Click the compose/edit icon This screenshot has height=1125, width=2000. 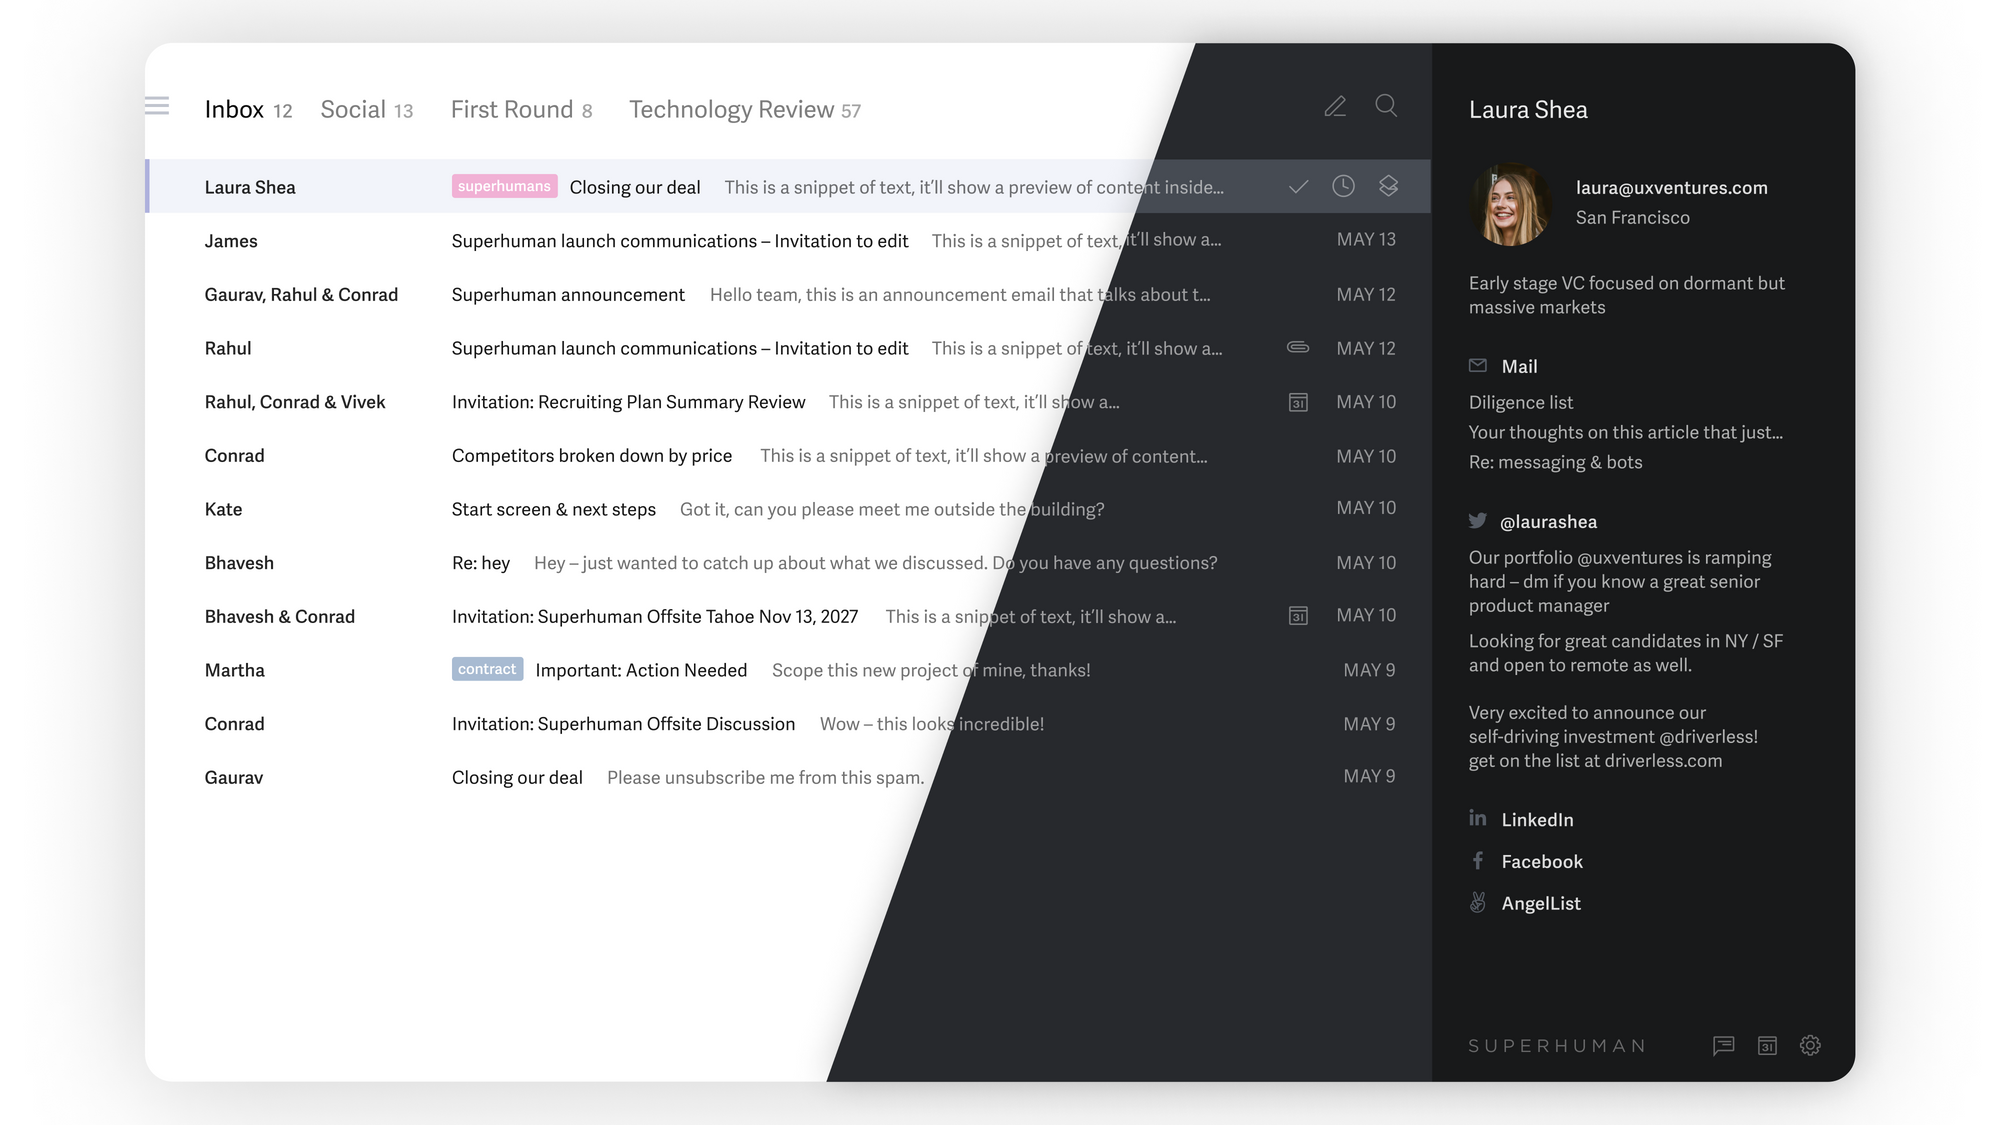click(1334, 106)
